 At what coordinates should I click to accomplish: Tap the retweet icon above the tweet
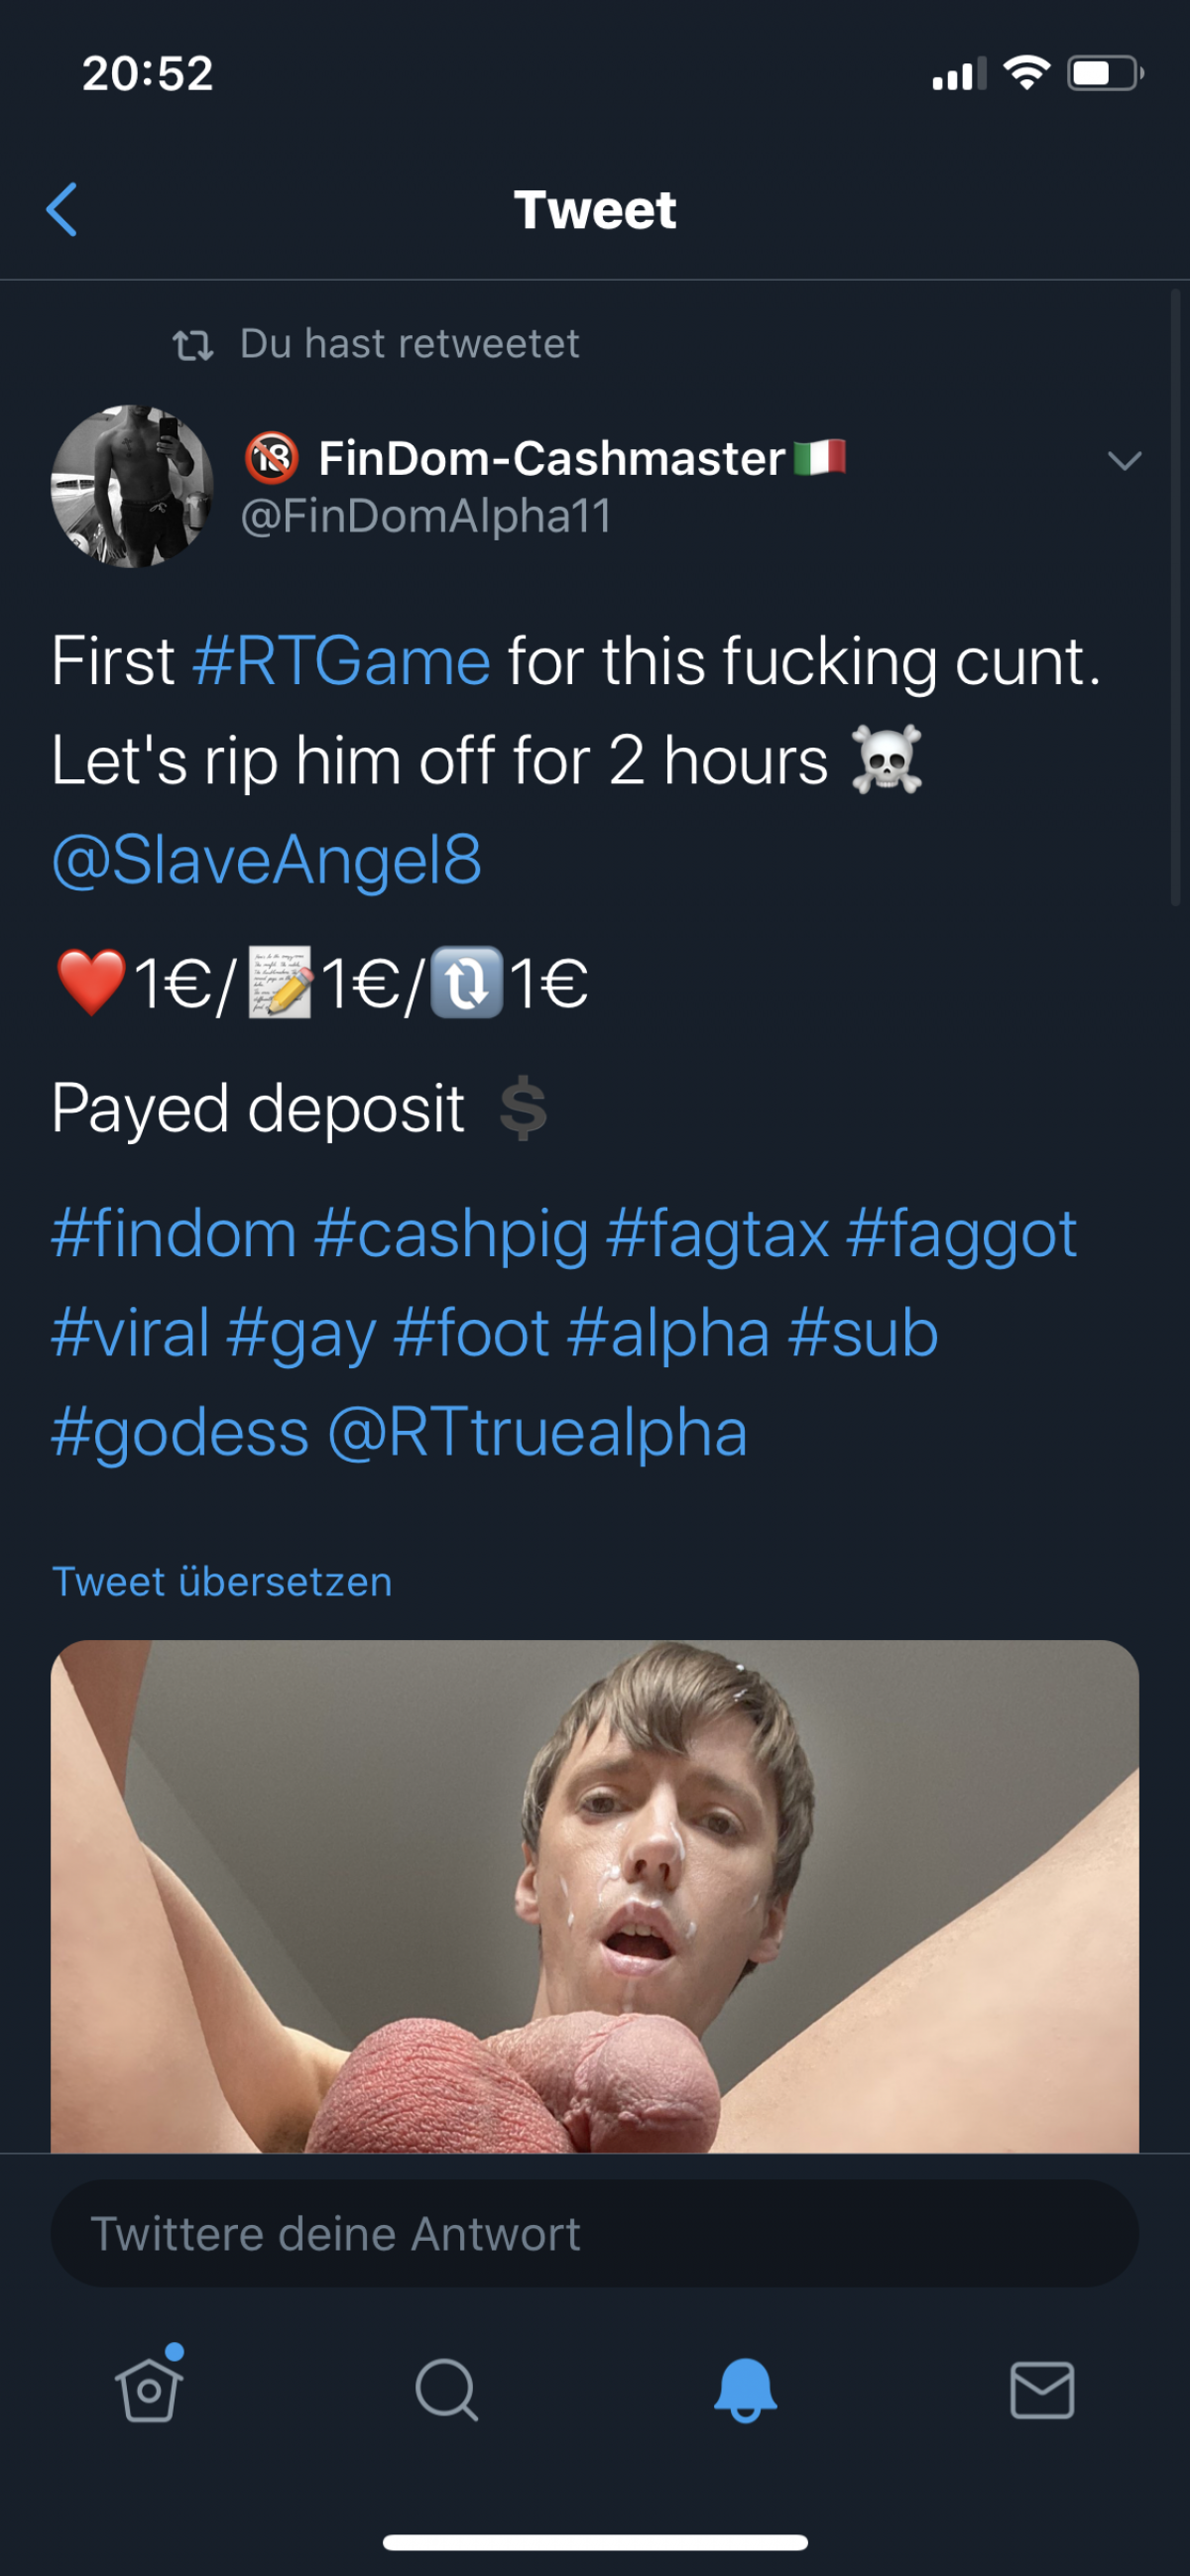192,346
